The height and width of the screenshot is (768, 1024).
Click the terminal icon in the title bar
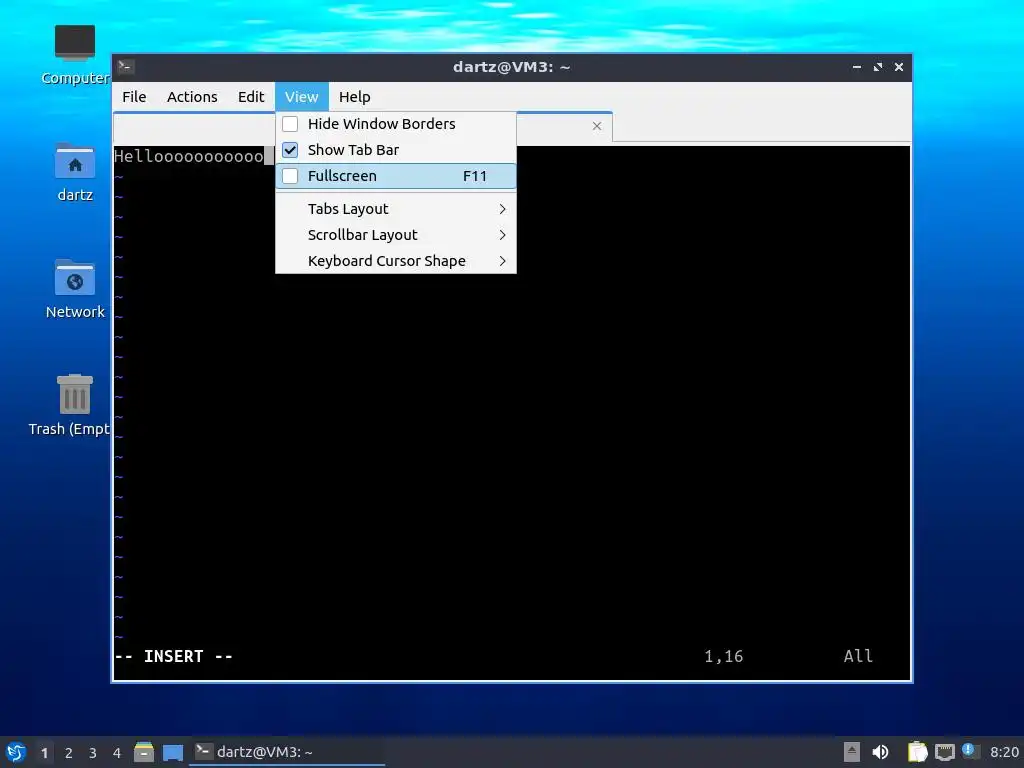pyautogui.click(x=126, y=67)
